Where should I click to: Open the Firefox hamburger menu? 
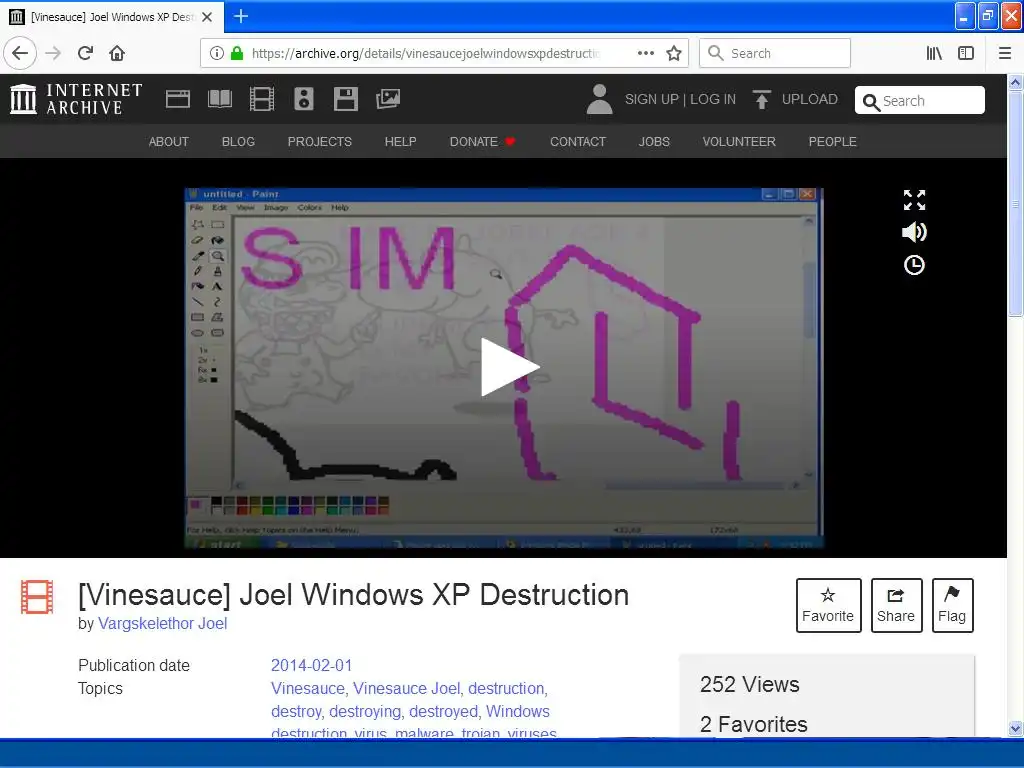pyautogui.click(x=1005, y=53)
